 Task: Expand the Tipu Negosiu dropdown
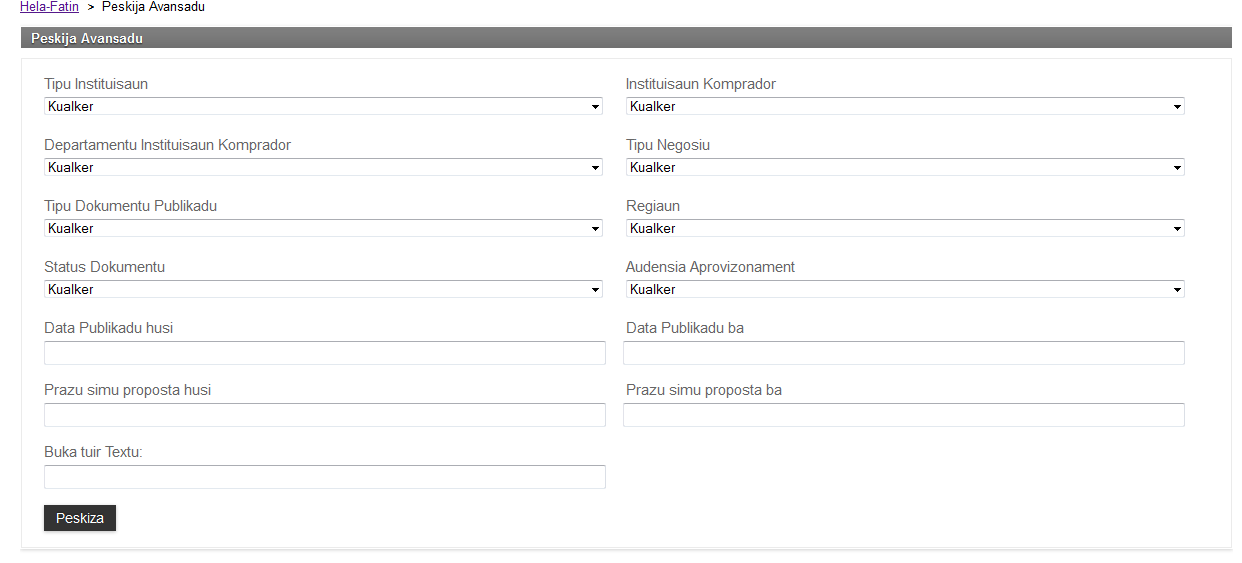(905, 167)
